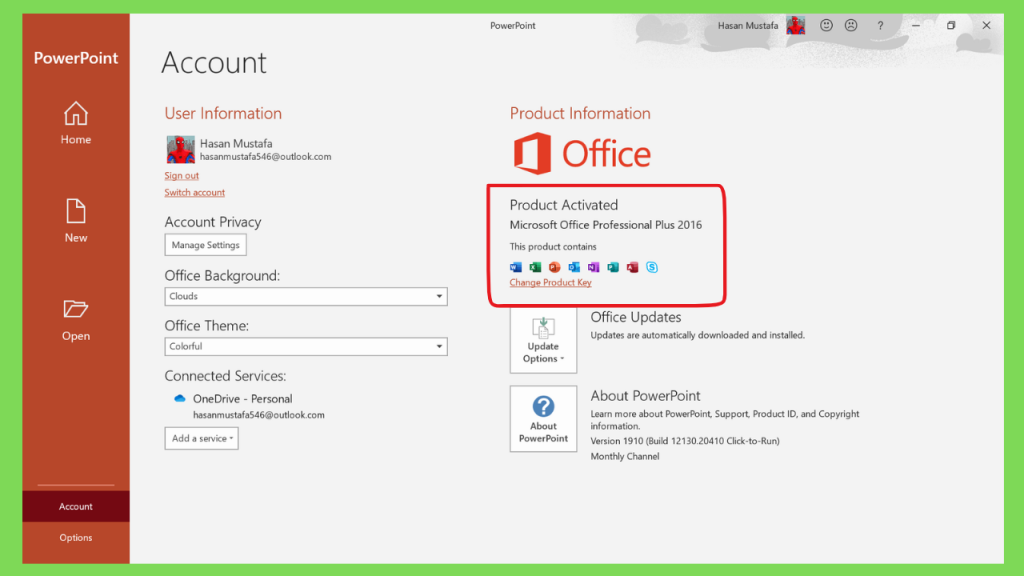
Task: Click the Account Privacy heading
Action: (x=213, y=222)
